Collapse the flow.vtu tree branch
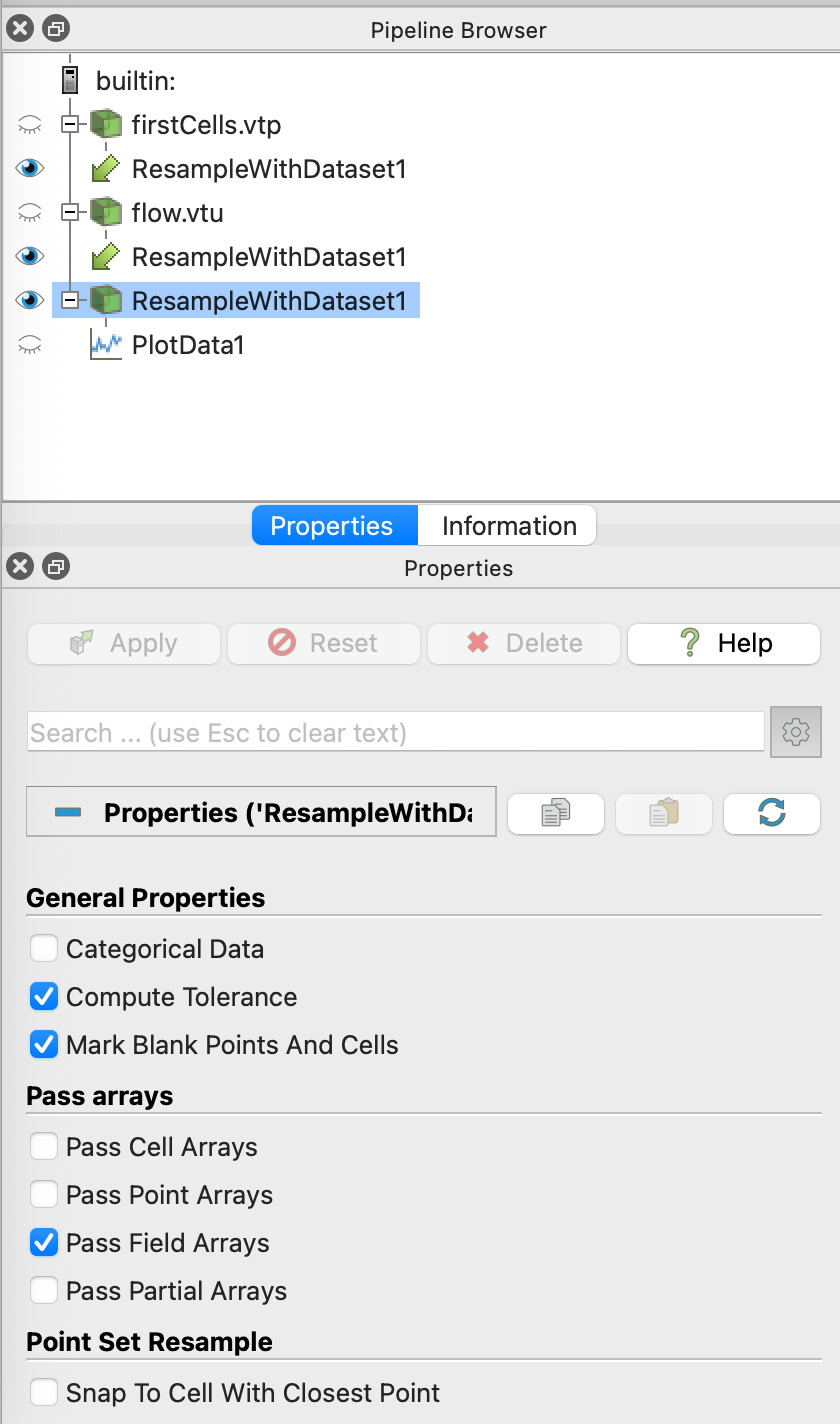 tap(69, 213)
